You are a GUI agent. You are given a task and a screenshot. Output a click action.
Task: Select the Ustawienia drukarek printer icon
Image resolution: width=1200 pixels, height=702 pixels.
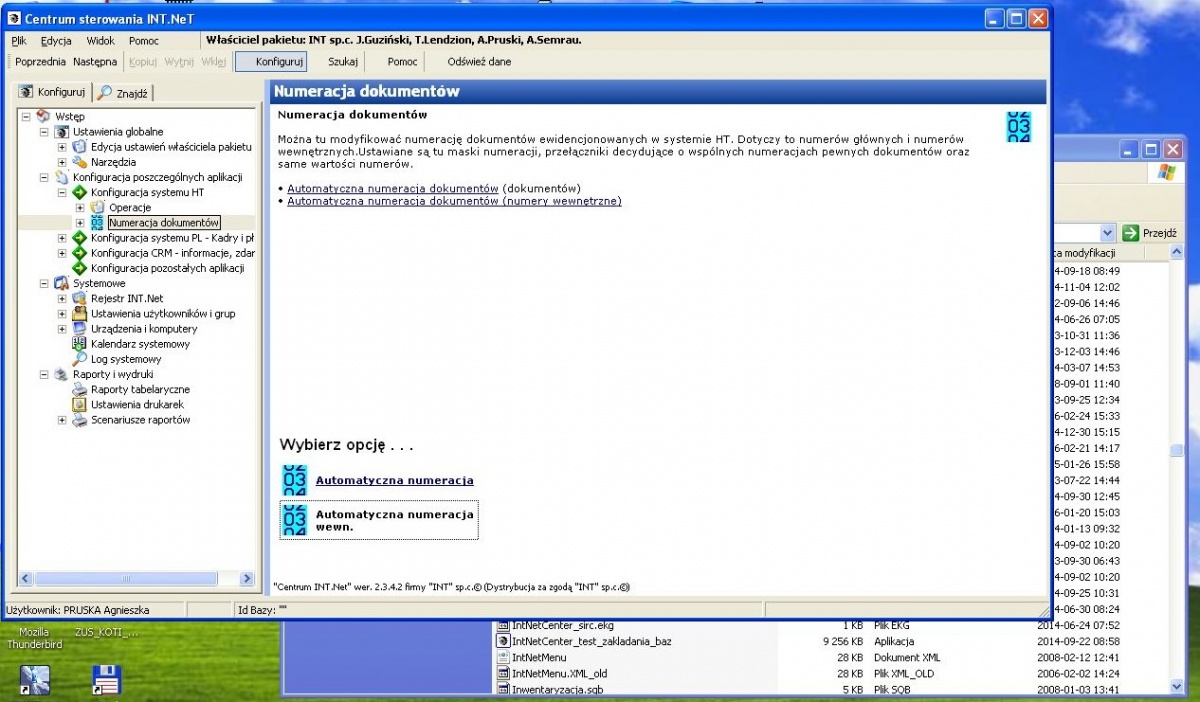[x=80, y=405]
